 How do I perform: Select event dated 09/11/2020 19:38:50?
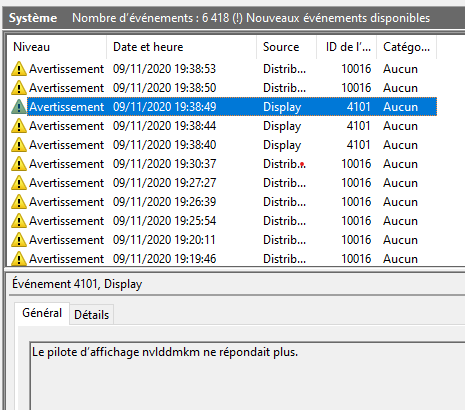[x=223, y=88]
